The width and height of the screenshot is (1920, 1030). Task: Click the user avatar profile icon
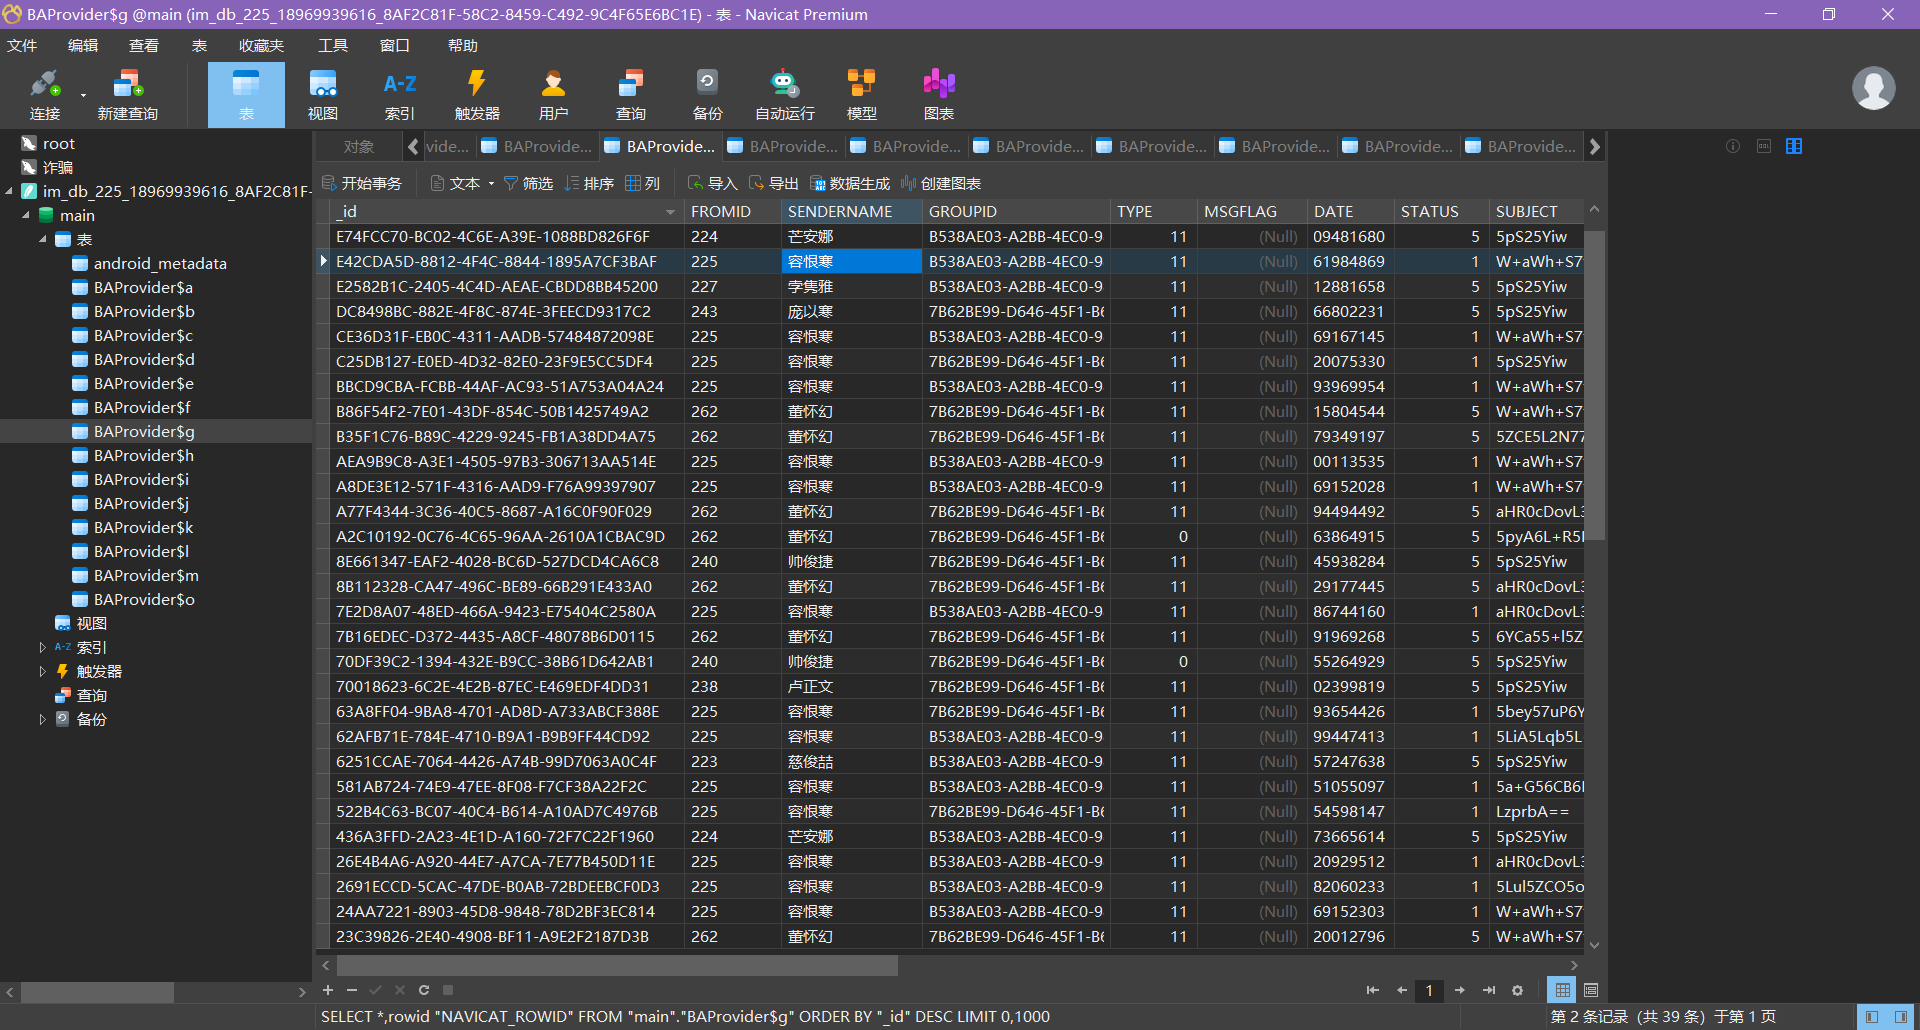1873,88
